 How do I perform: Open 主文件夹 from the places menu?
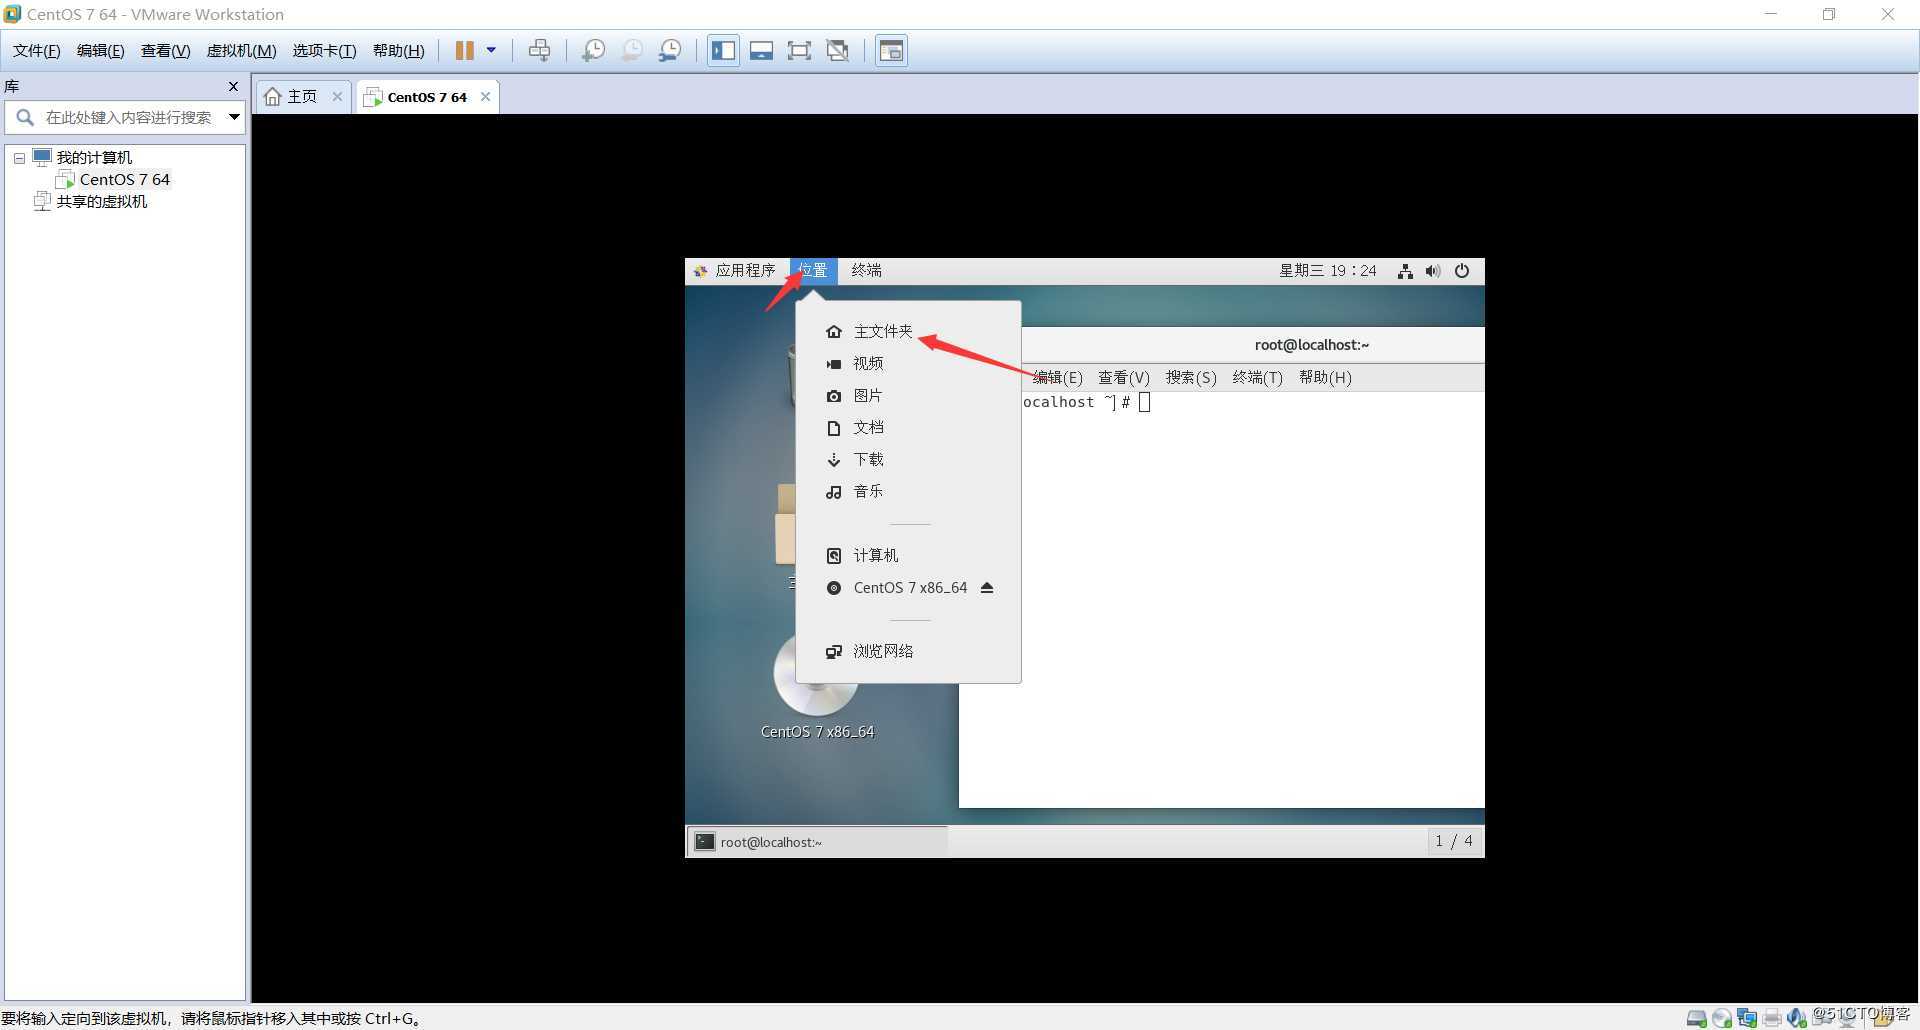(x=908, y=331)
